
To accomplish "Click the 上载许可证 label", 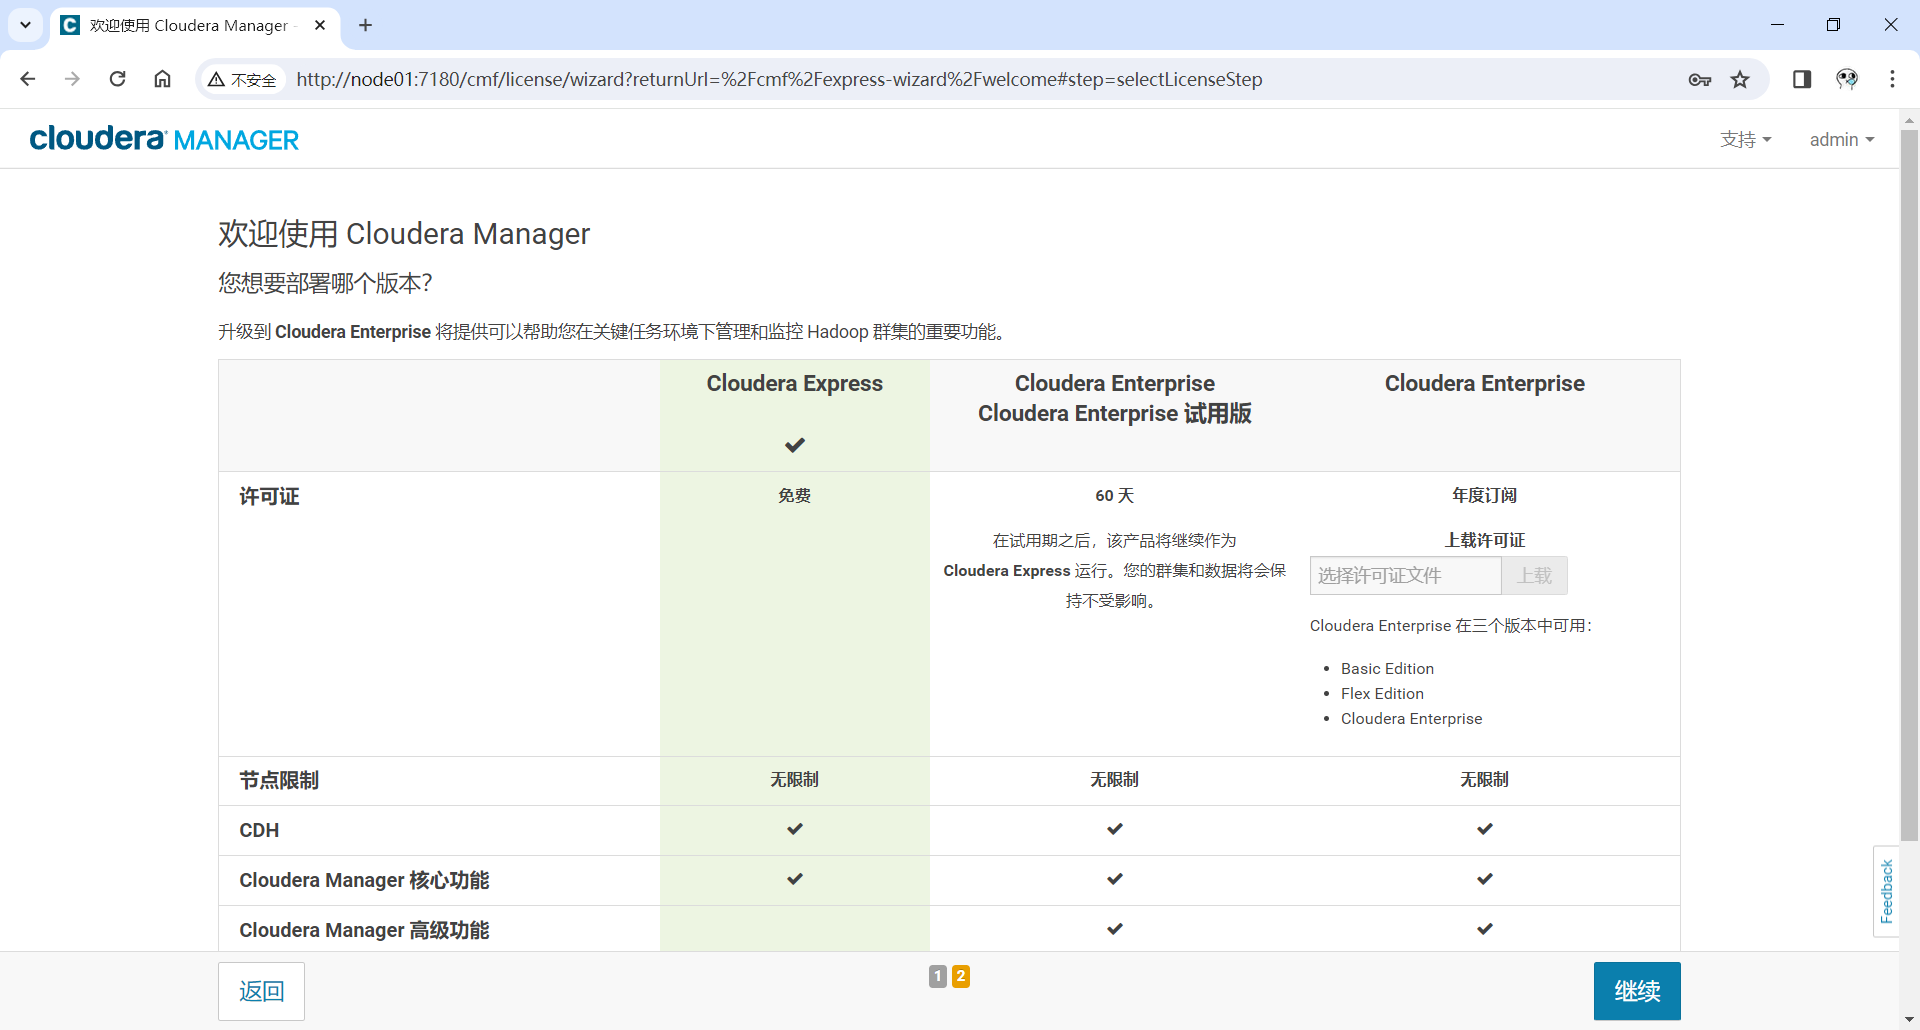I will 1484,541.
